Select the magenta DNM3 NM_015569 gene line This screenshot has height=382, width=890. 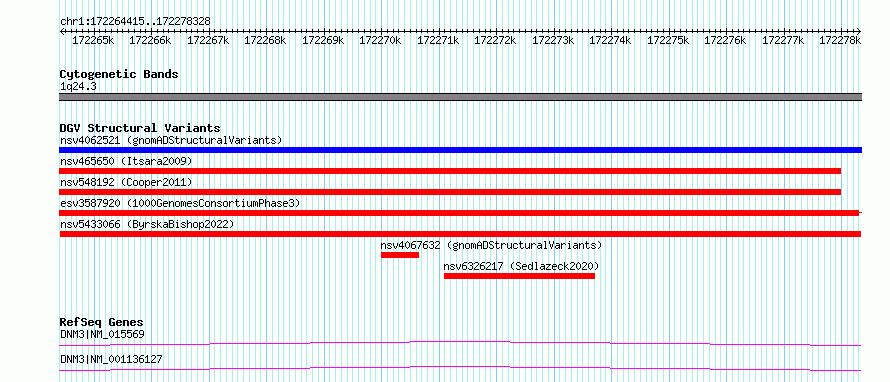460,343
